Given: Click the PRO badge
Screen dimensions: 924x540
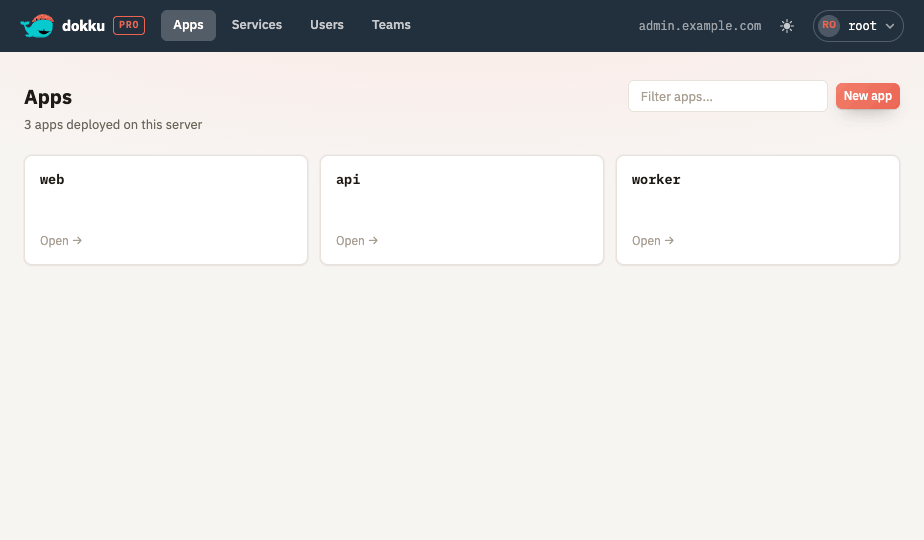Looking at the screenshot, I should pyautogui.click(x=129, y=25).
